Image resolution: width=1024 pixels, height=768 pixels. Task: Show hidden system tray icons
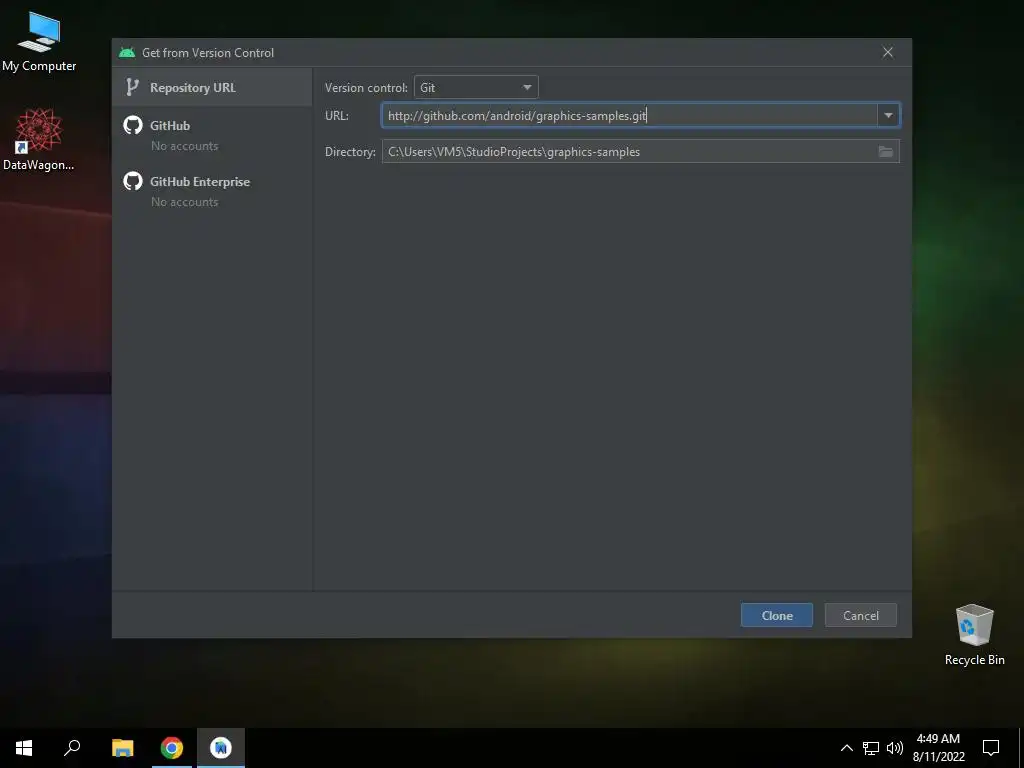click(x=846, y=748)
